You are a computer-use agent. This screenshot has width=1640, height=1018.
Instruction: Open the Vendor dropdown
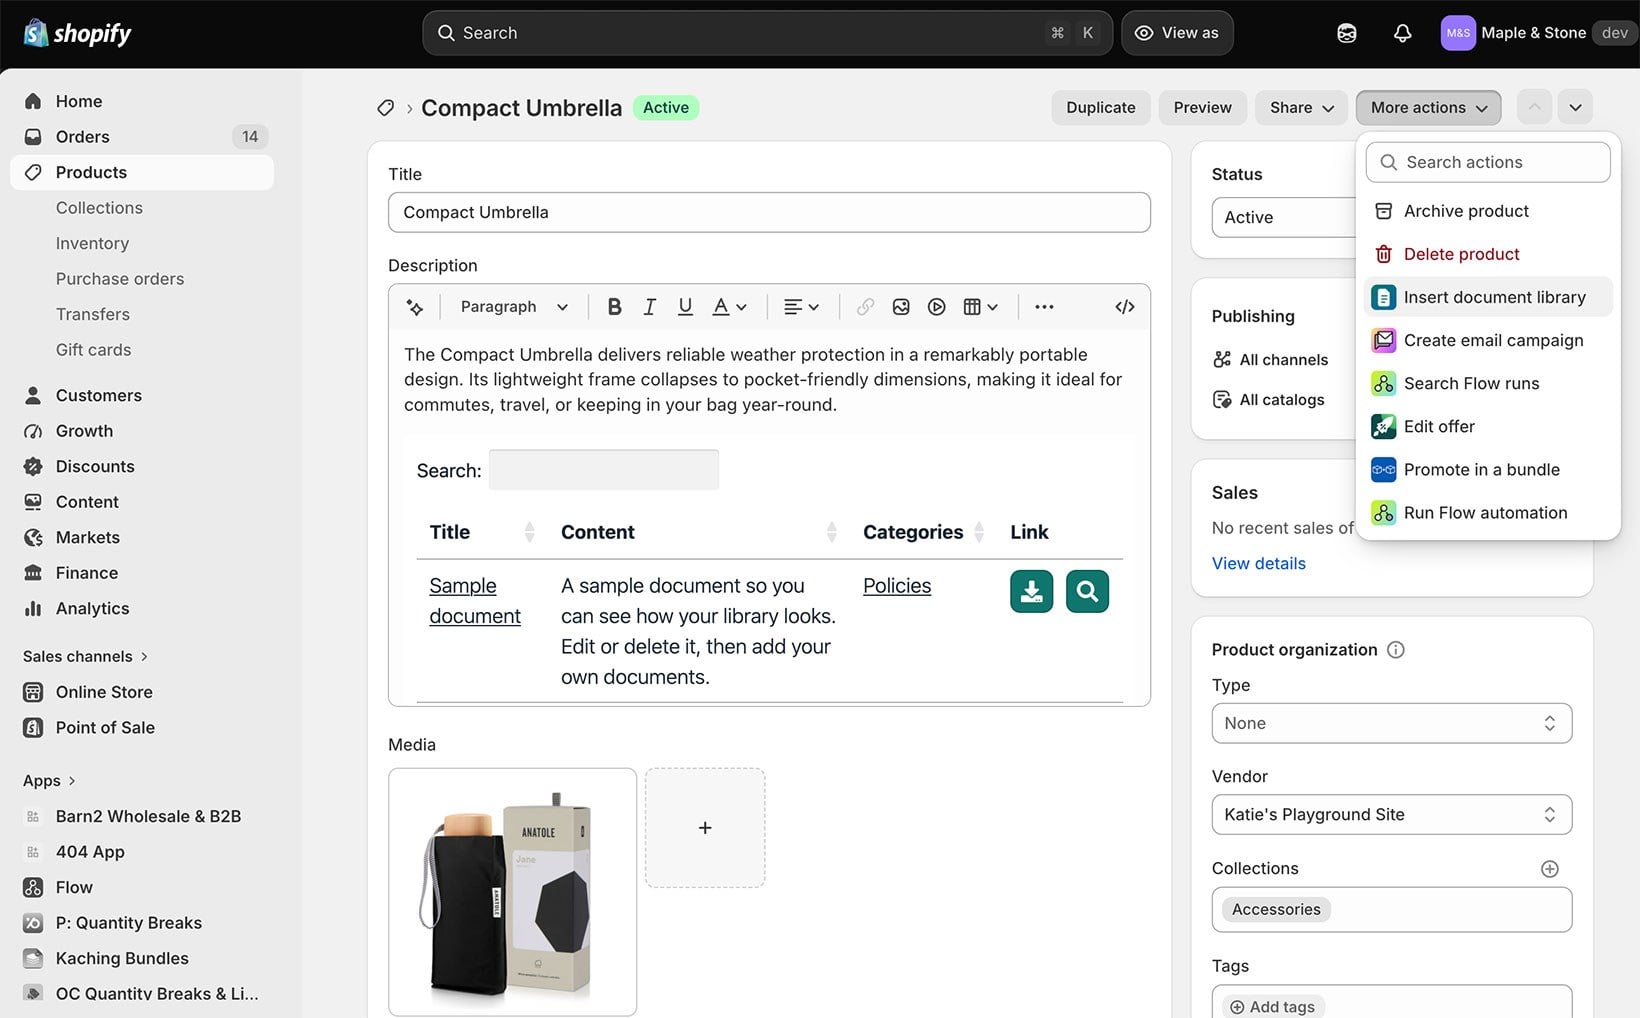pos(1391,814)
